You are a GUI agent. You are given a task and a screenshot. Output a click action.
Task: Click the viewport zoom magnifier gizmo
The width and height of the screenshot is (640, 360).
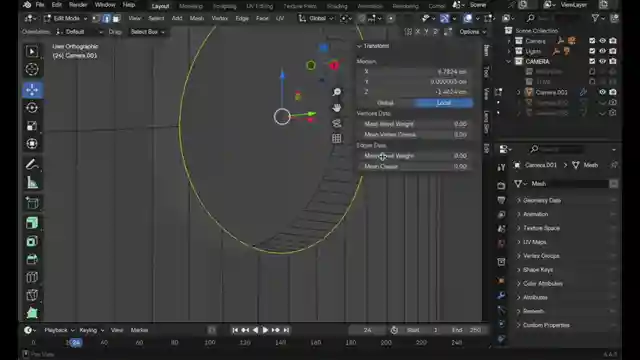[336, 92]
